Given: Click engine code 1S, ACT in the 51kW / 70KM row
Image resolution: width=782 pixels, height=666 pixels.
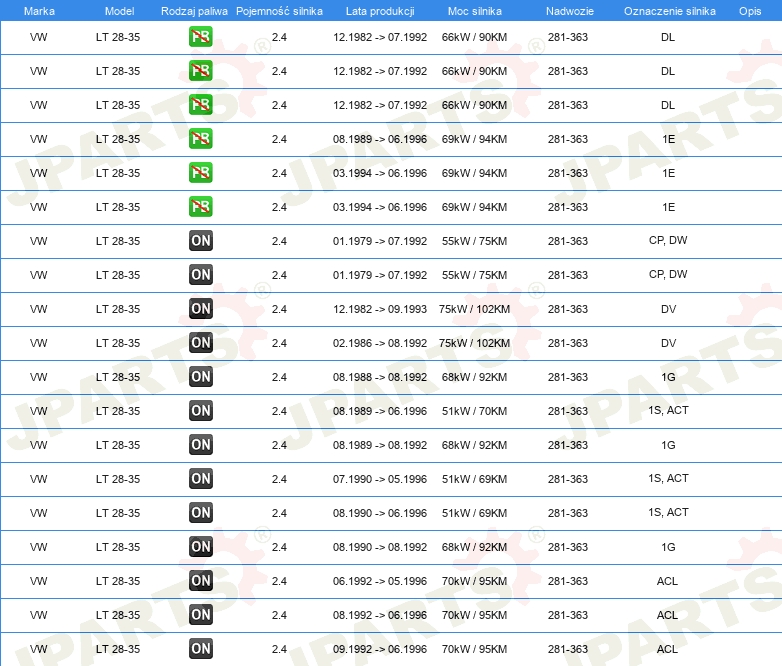Looking at the screenshot, I should pyautogui.click(x=668, y=410).
